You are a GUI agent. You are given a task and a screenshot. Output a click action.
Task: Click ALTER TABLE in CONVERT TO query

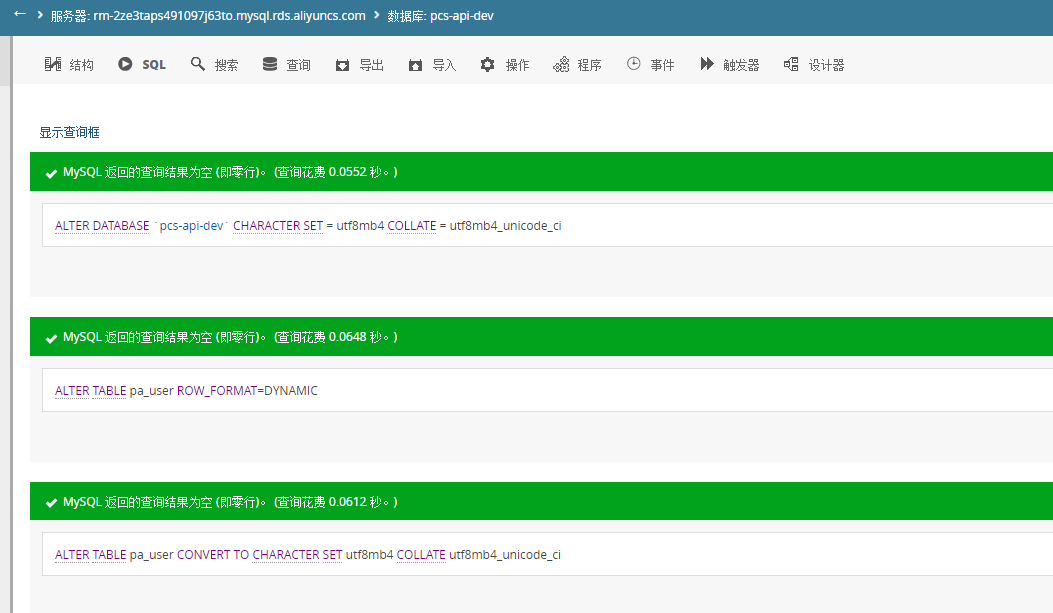coord(91,555)
